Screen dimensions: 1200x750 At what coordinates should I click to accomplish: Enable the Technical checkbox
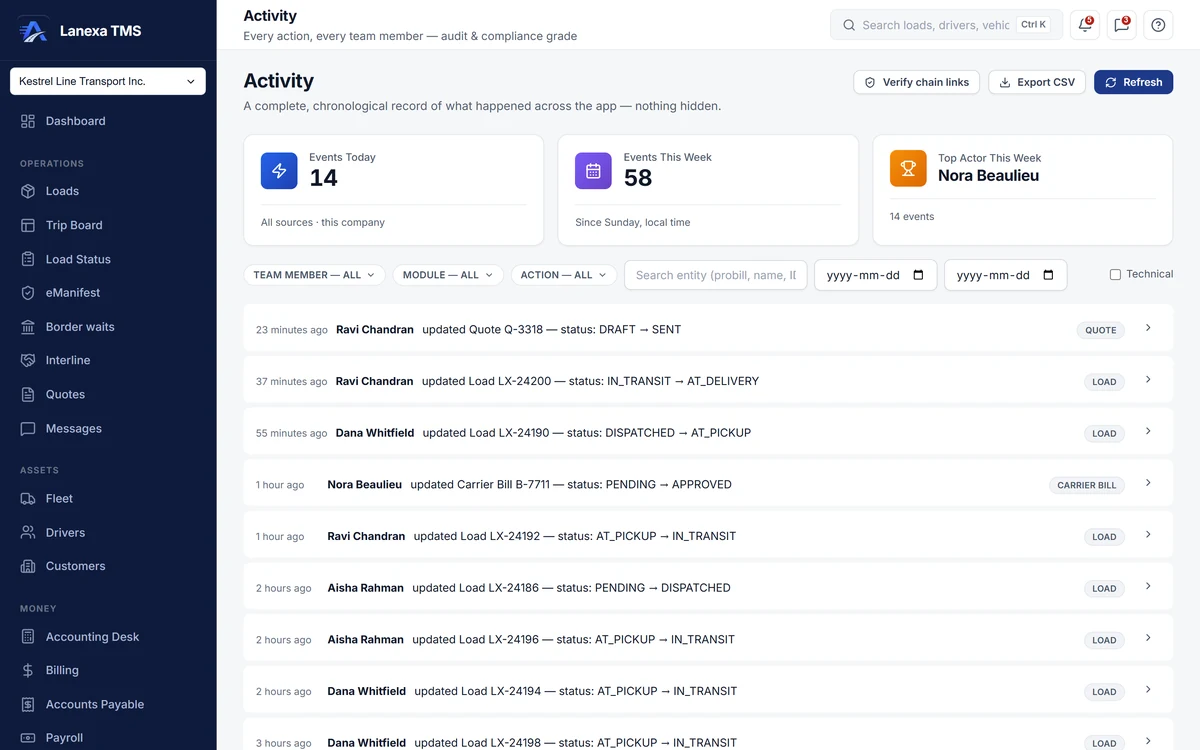click(x=1115, y=274)
